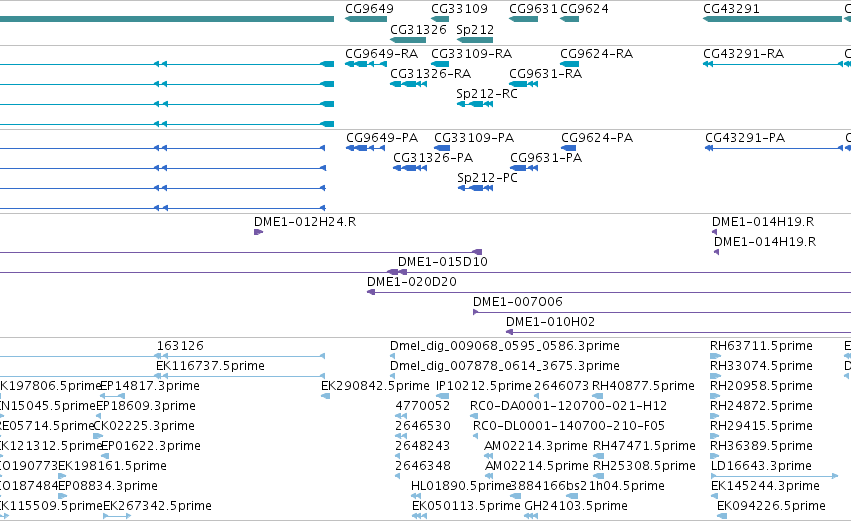Viewport: 851px width, 521px height.
Task: Click the CG43291-RA transcript label
Action: click(744, 54)
